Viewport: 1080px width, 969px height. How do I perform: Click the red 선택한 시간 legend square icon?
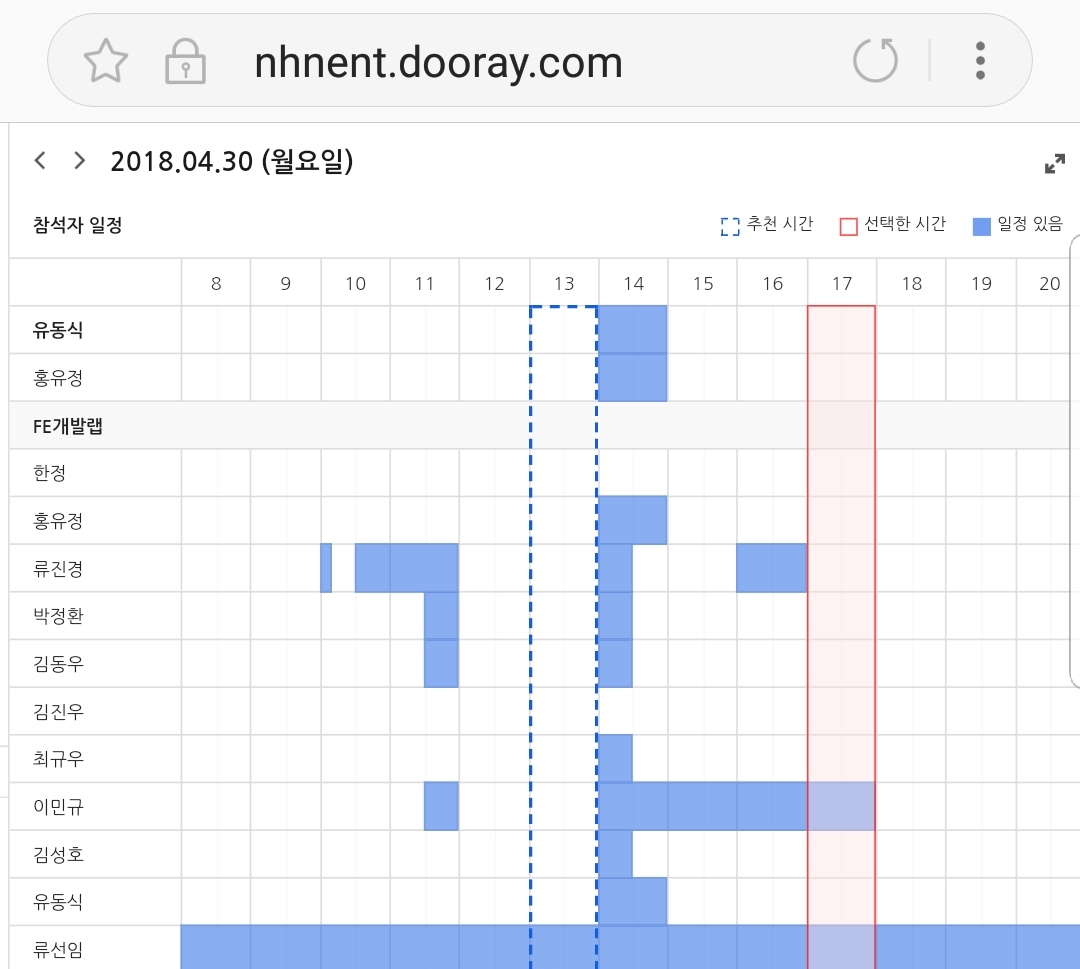click(849, 226)
